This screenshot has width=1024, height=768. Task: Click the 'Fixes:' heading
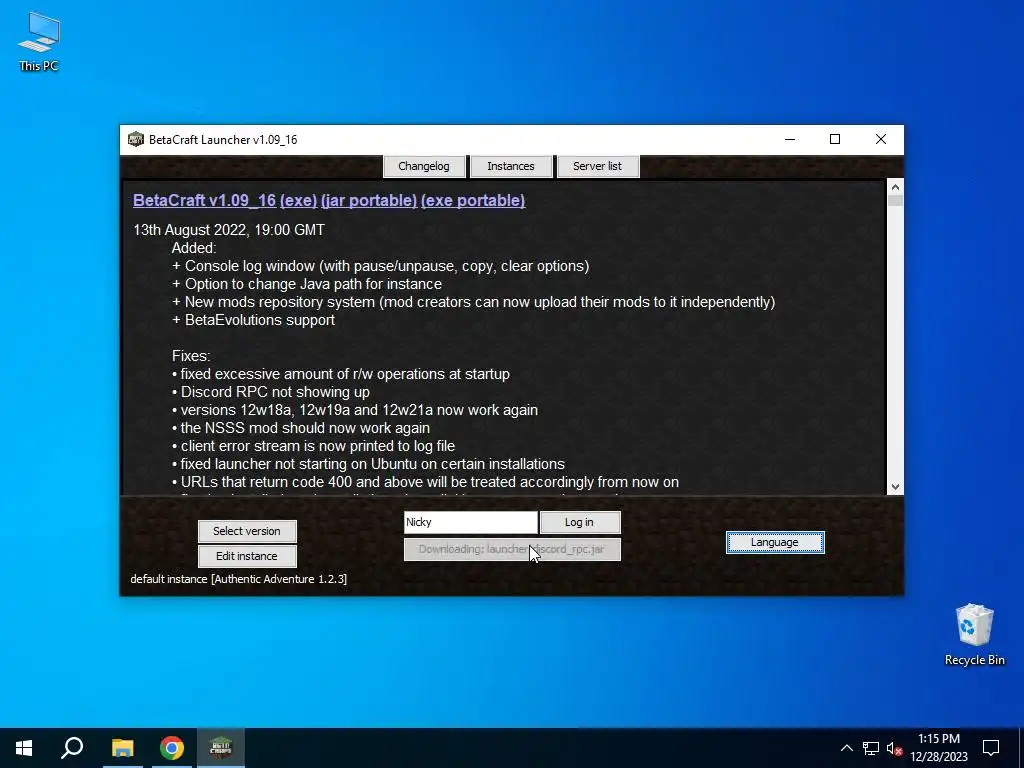[191, 356]
